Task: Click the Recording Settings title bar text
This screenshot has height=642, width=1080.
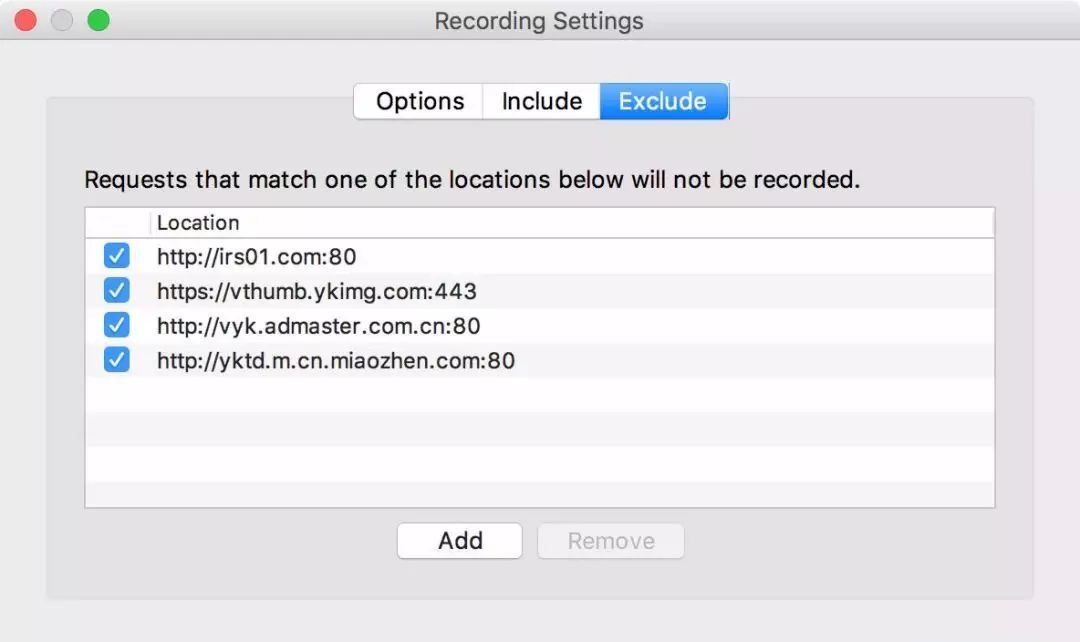Action: [539, 21]
